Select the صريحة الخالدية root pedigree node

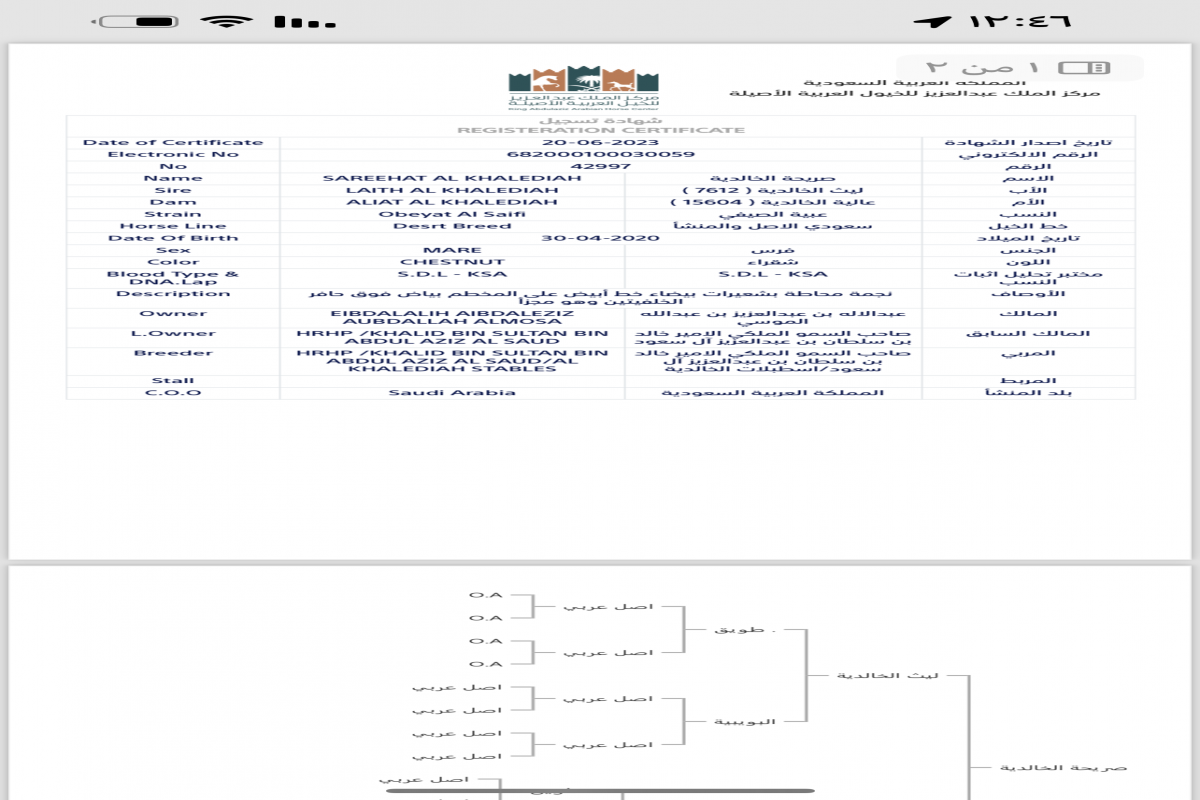tap(1063, 767)
